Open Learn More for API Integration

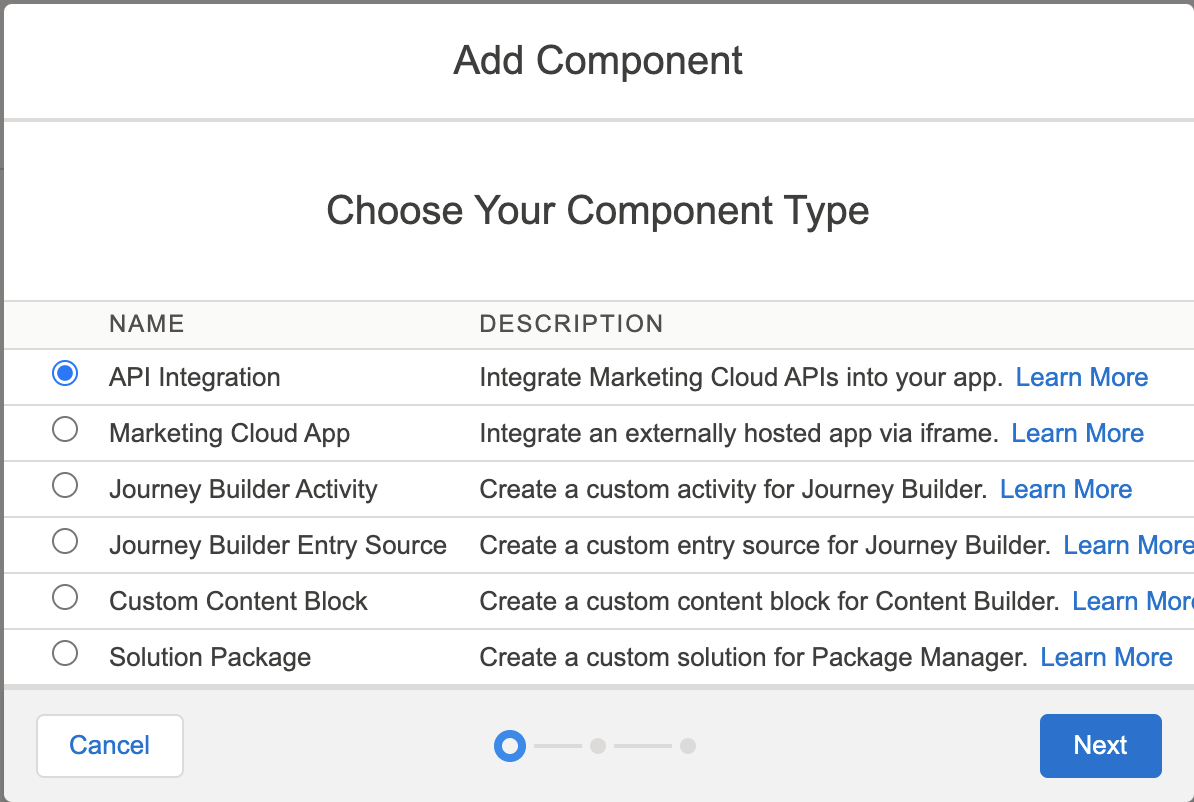tap(1081, 377)
